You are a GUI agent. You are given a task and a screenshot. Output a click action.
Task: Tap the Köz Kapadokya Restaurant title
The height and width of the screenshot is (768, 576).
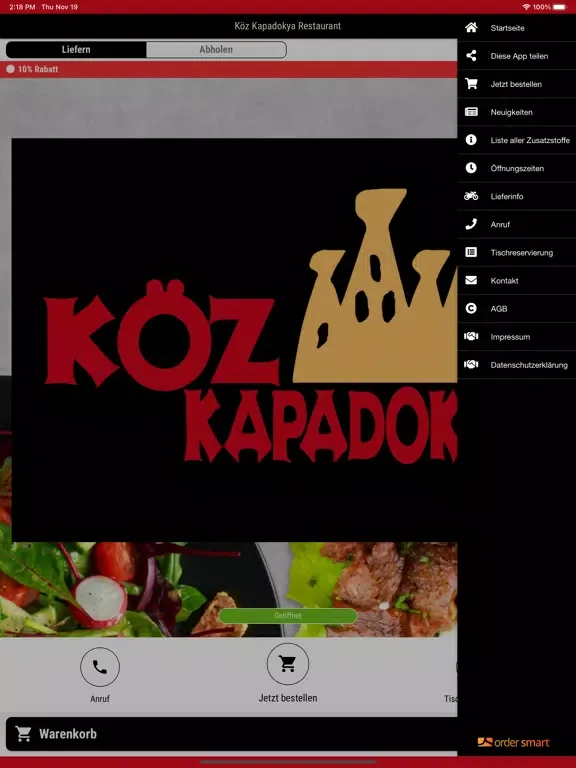(288, 26)
